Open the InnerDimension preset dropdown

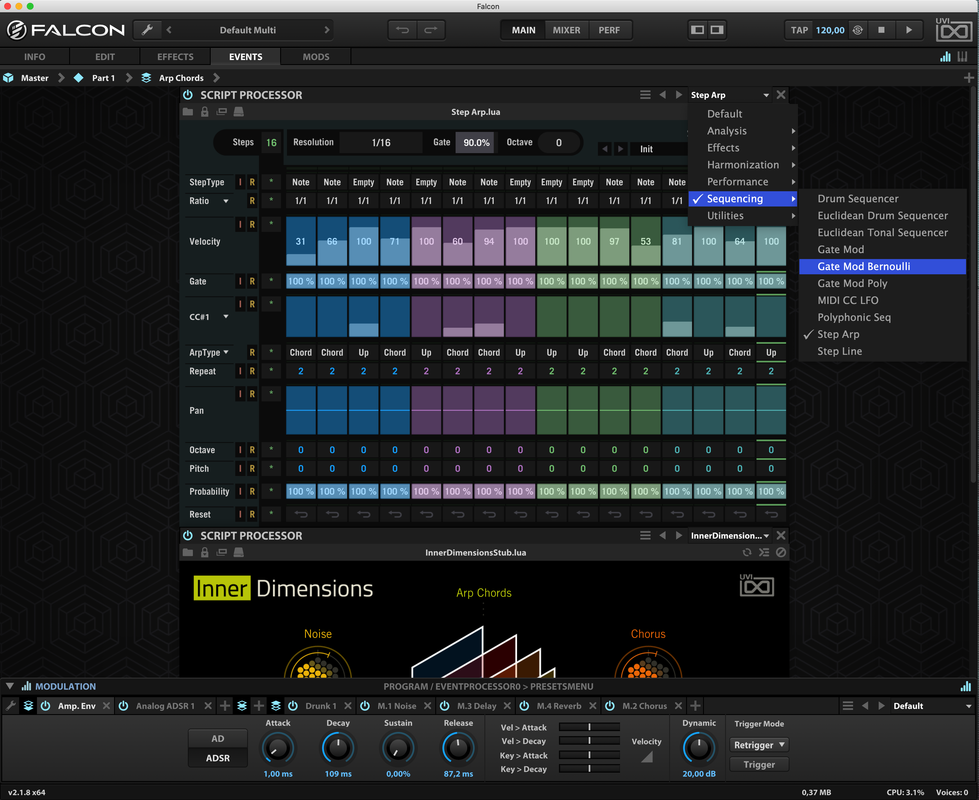click(x=729, y=535)
